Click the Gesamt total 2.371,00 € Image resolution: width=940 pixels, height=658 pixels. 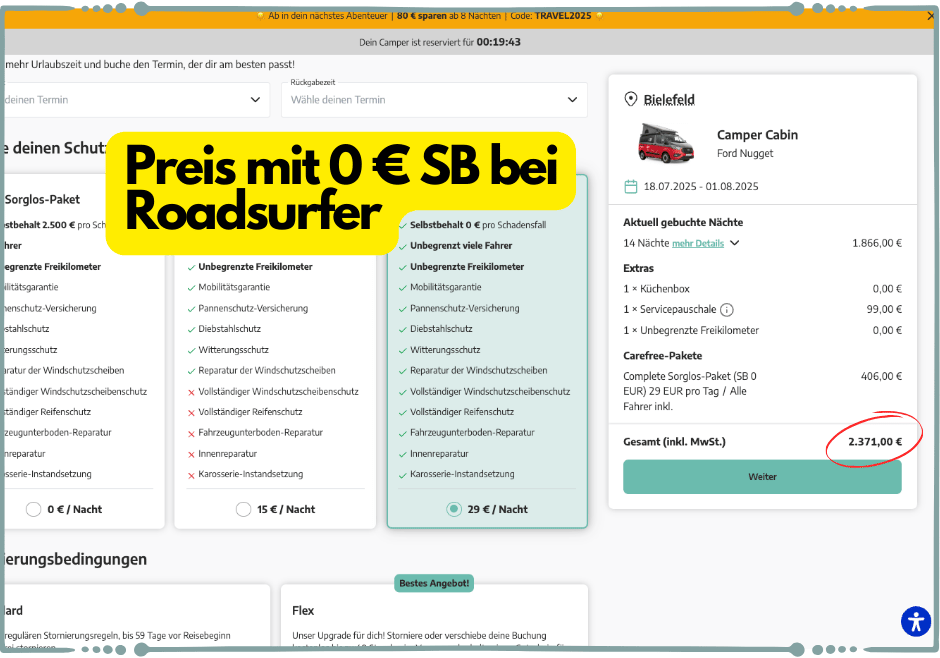(x=875, y=442)
